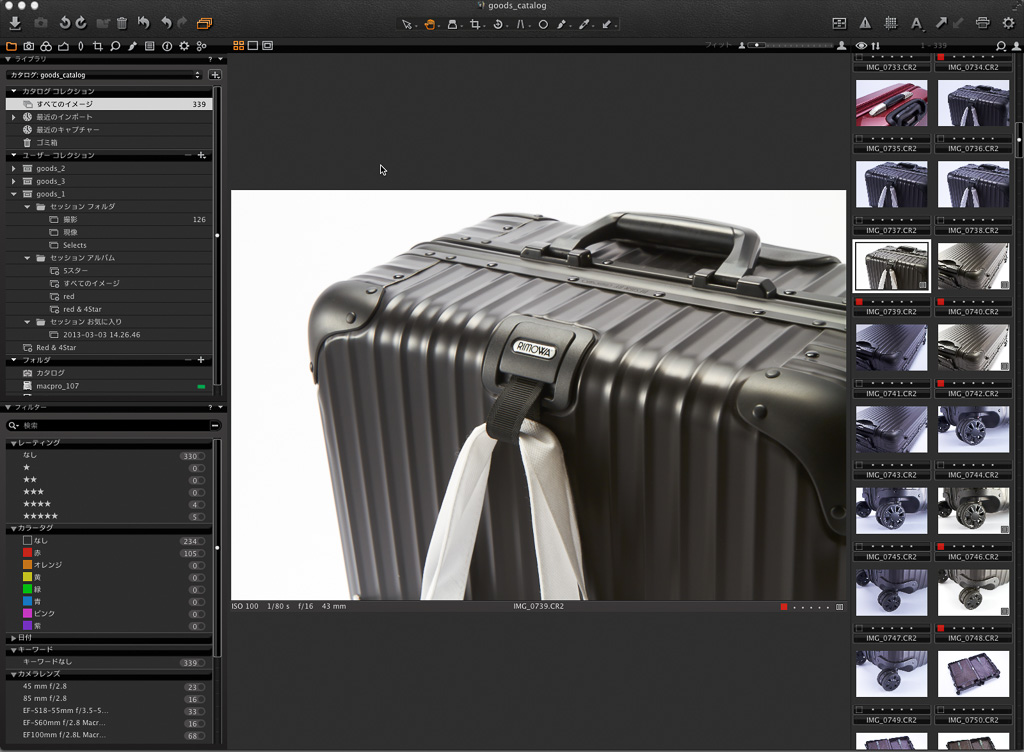This screenshot has width=1024, height=752.
Task: Click the filter 検索 search field
Action: [x=110, y=425]
